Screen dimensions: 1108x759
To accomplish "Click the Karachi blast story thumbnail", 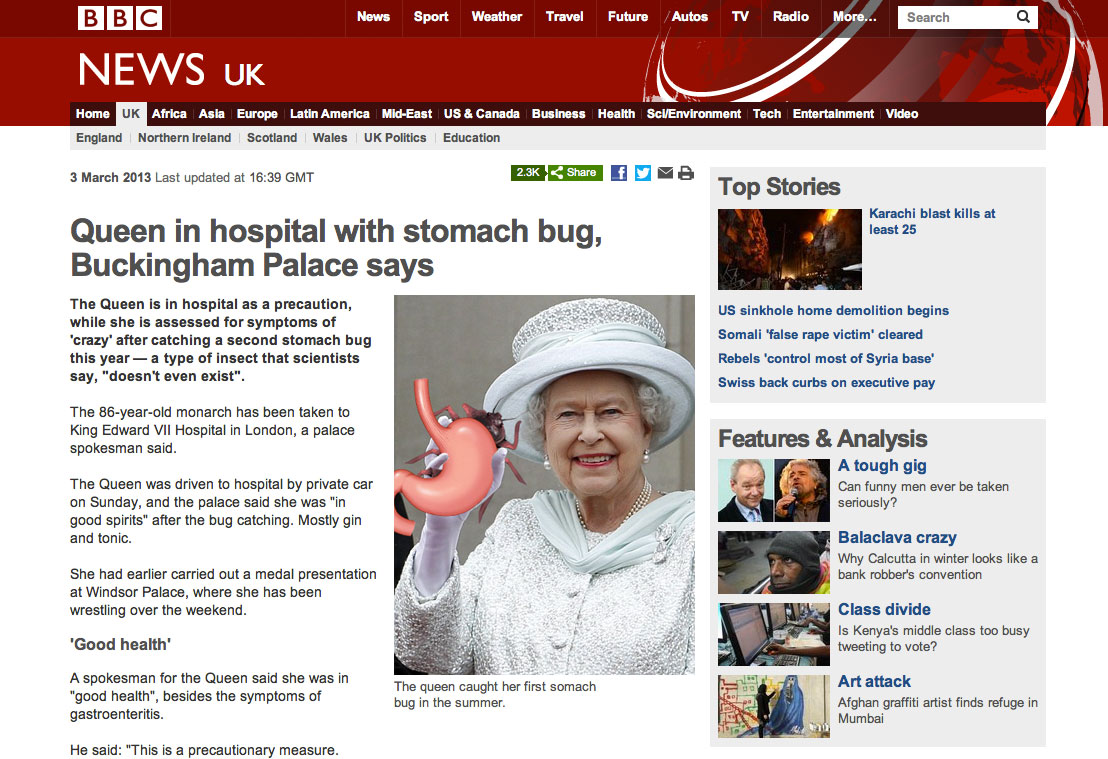I will click(790, 249).
